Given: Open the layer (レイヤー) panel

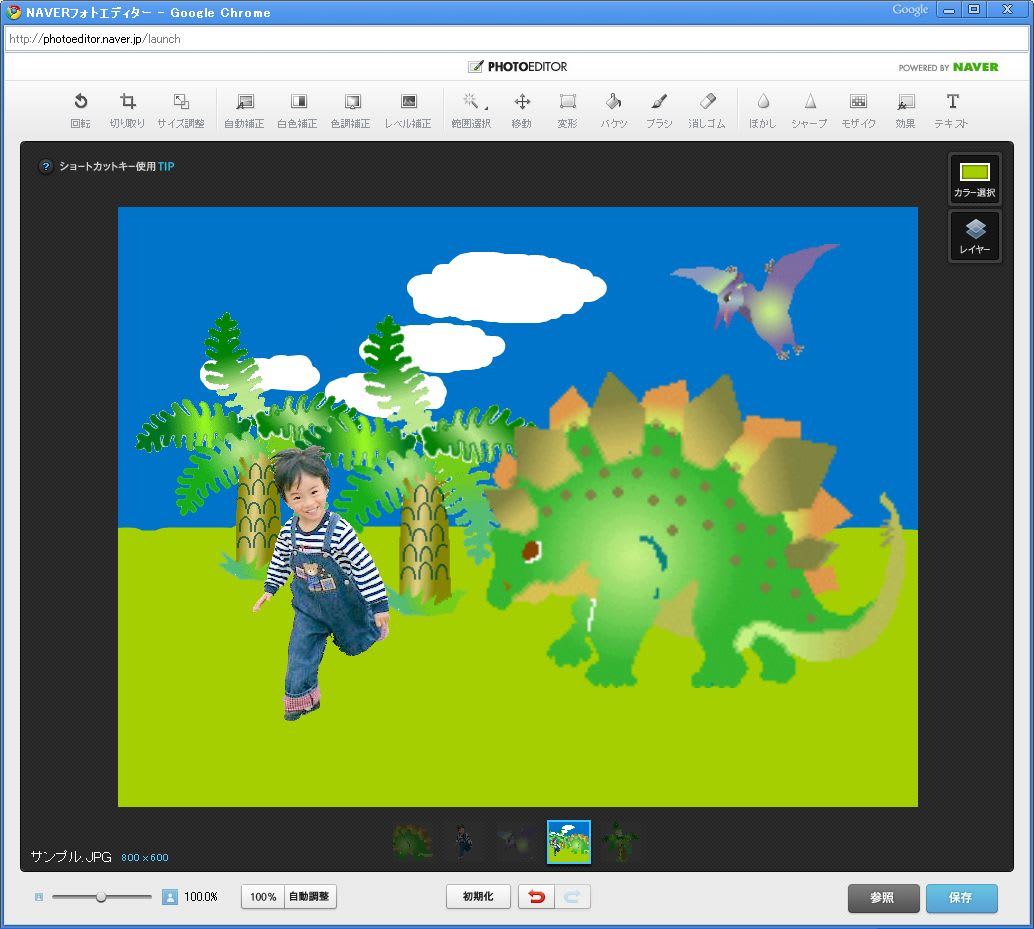Looking at the screenshot, I should tap(975, 237).
